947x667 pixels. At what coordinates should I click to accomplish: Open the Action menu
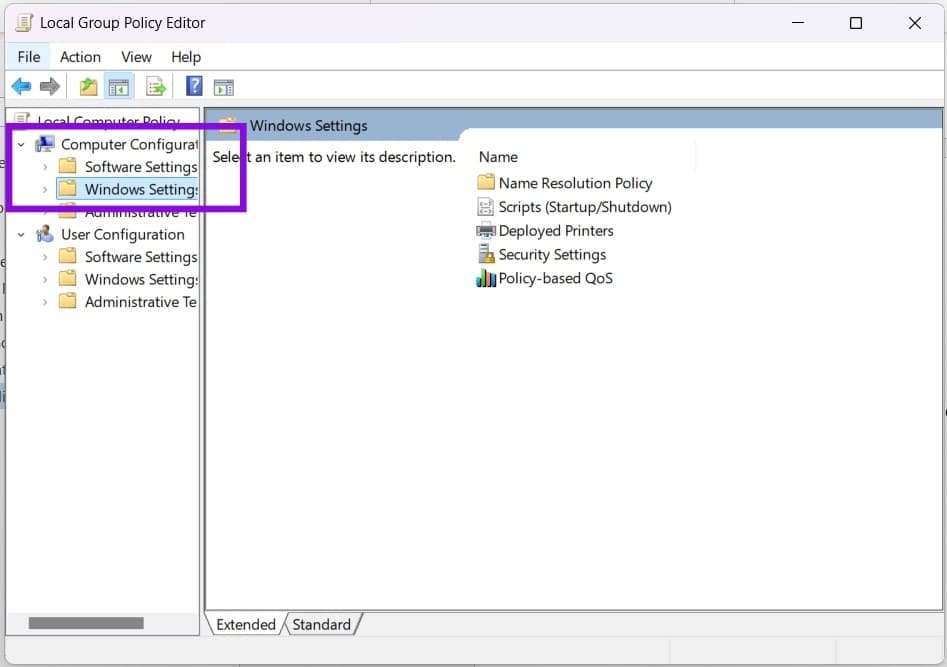point(80,57)
